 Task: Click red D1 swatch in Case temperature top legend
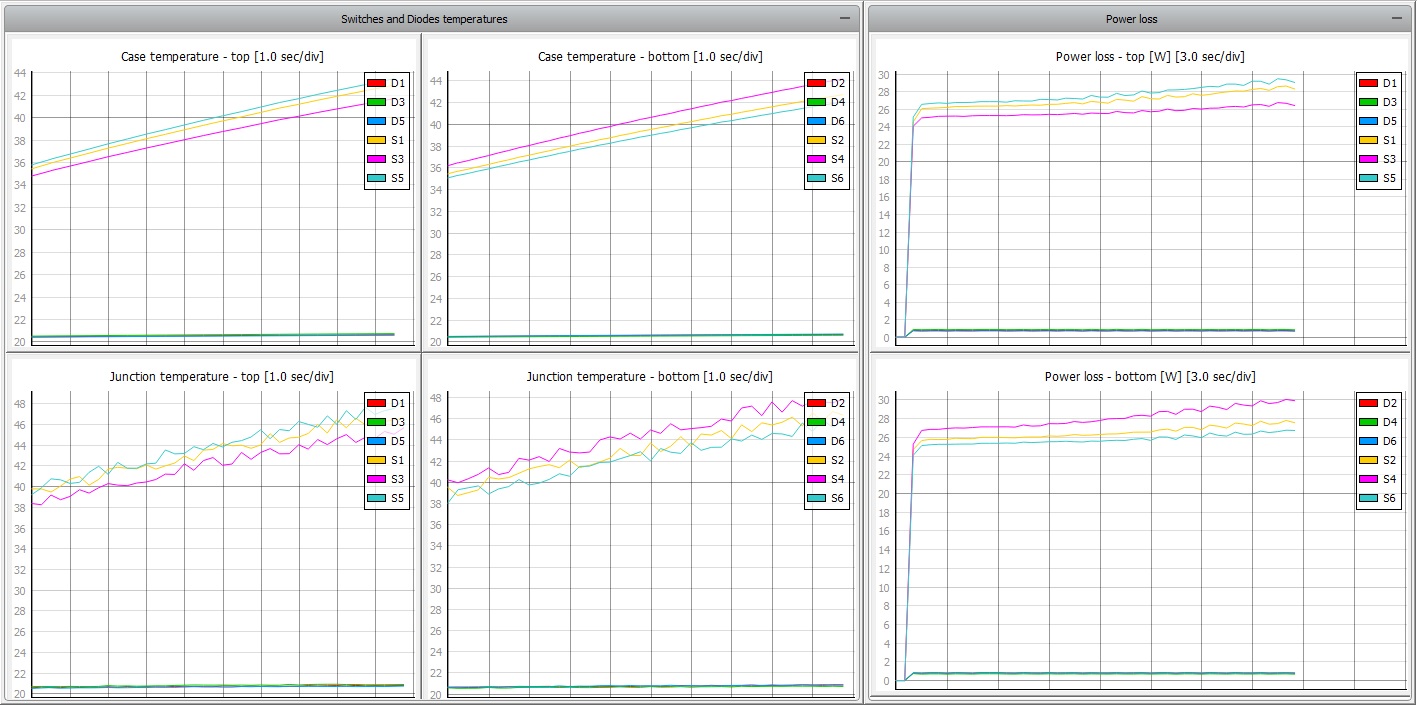[x=376, y=83]
